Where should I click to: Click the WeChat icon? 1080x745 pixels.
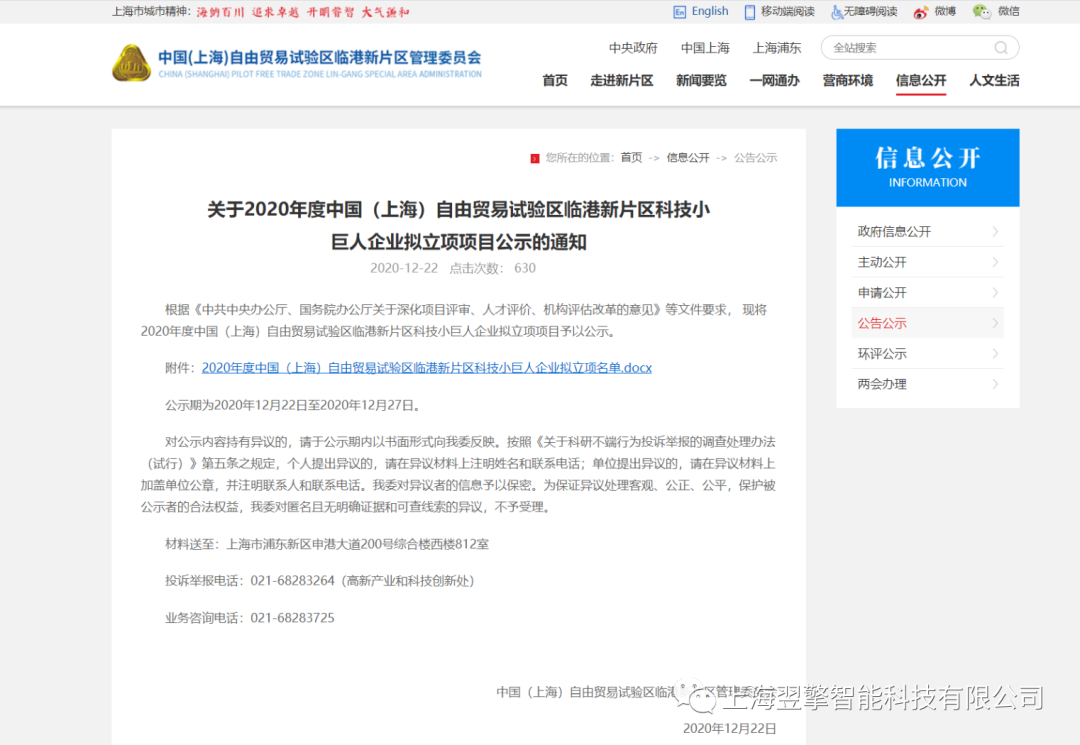click(982, 12)
